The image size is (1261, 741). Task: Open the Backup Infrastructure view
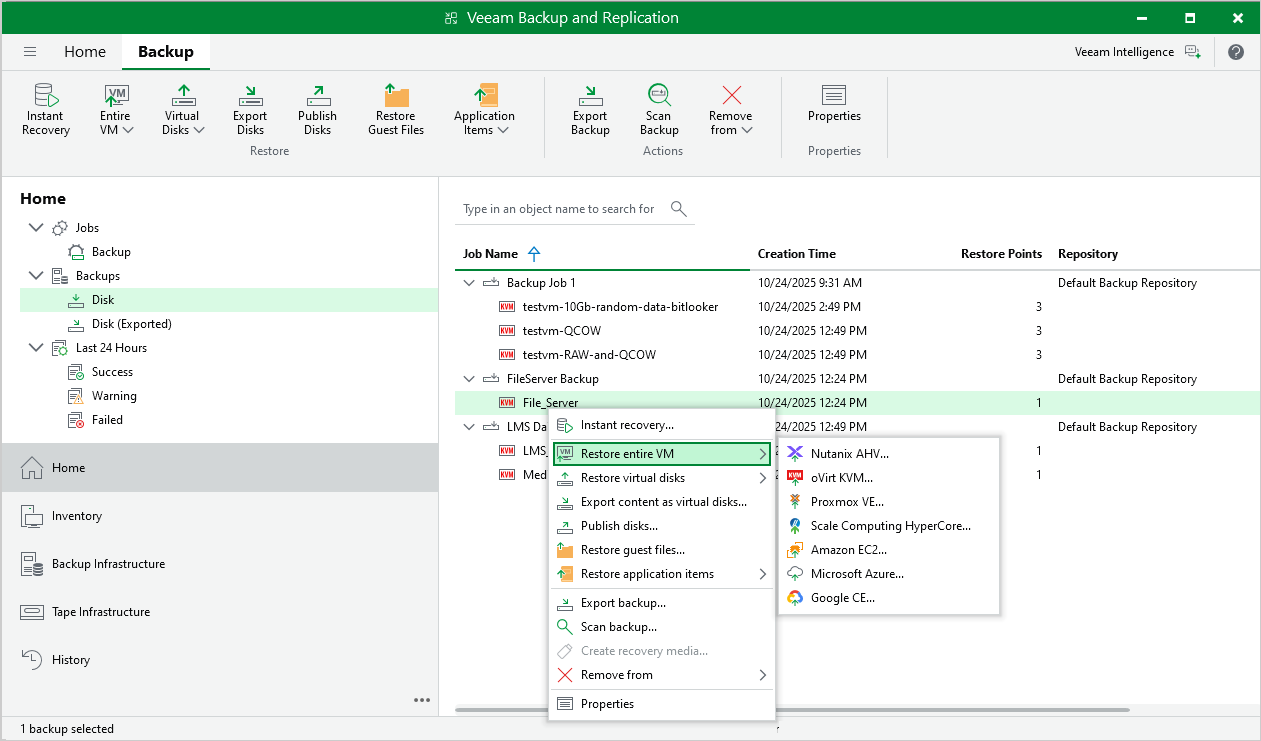[108, 564]
